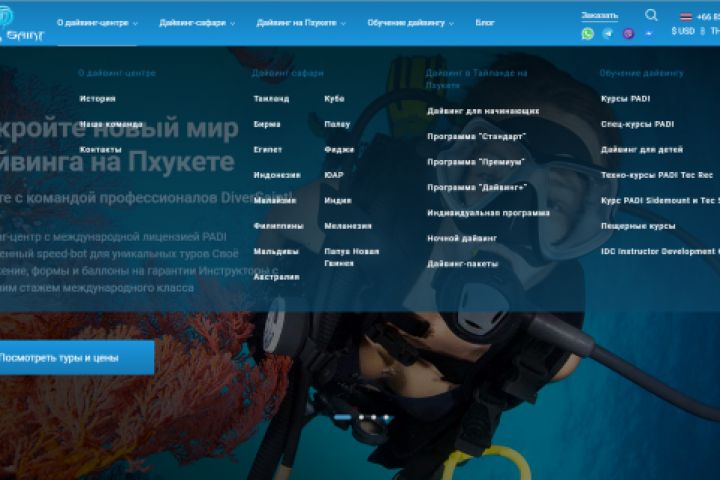This screenshot has height=480, width=720.
Task: Choose 'ЮАР' safari destination
Action: [334, 175]
